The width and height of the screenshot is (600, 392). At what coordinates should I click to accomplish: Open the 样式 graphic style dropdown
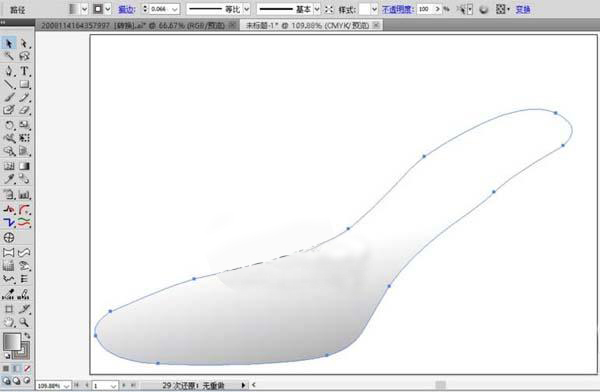coord(374,9)
